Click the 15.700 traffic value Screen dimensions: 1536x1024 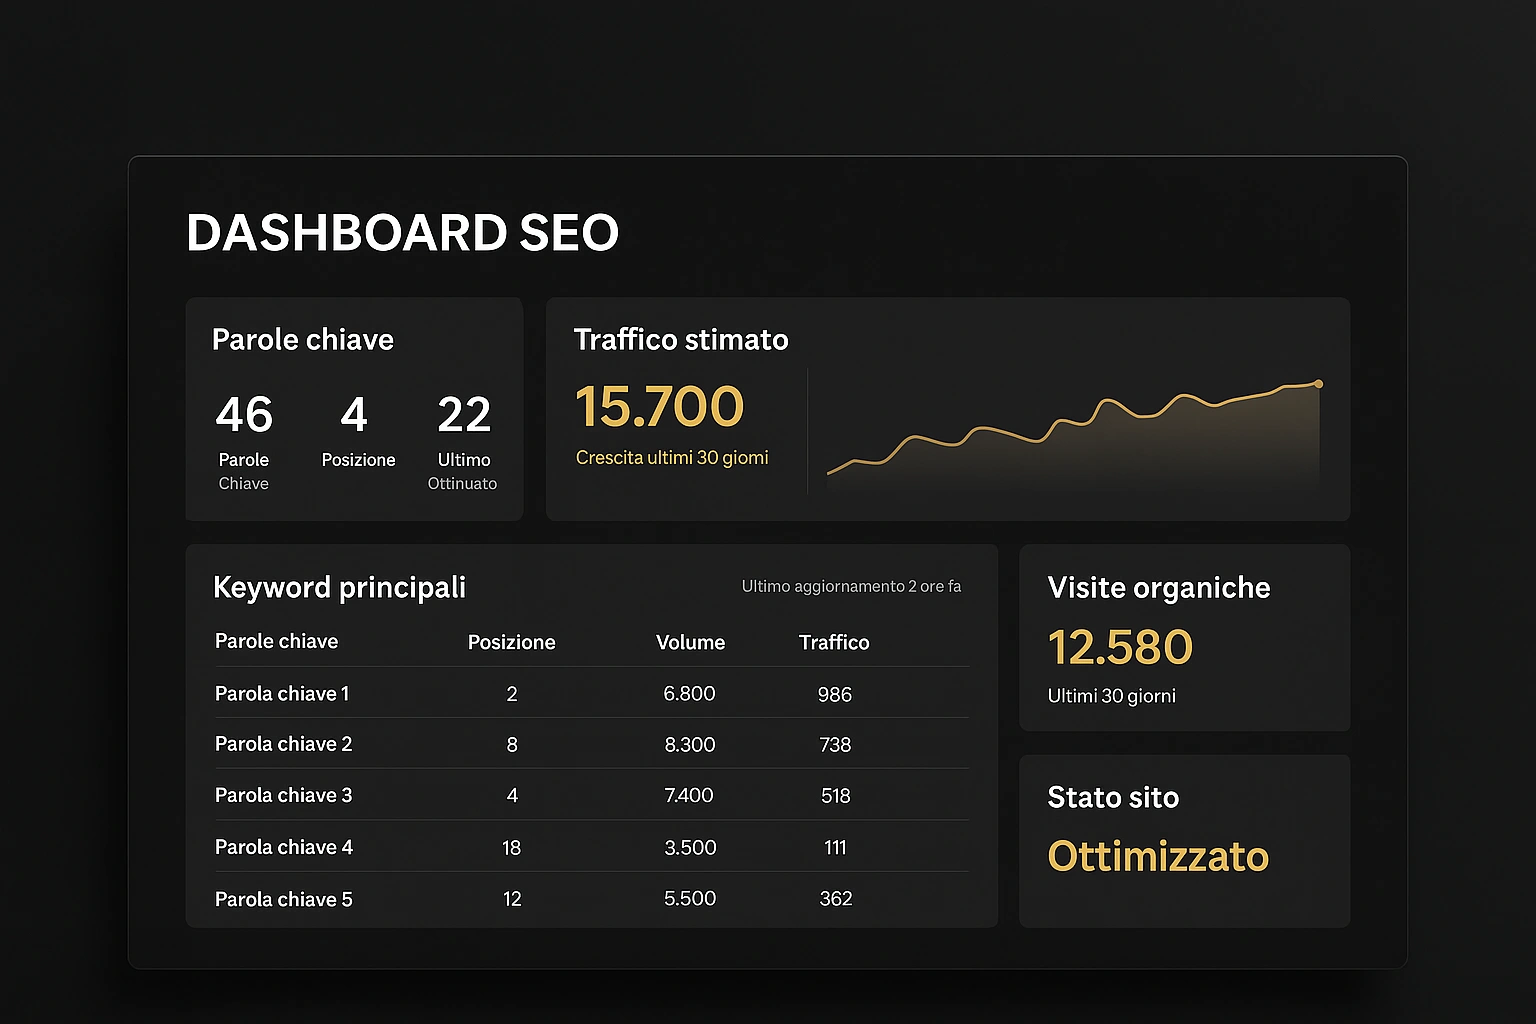point(658,406)
